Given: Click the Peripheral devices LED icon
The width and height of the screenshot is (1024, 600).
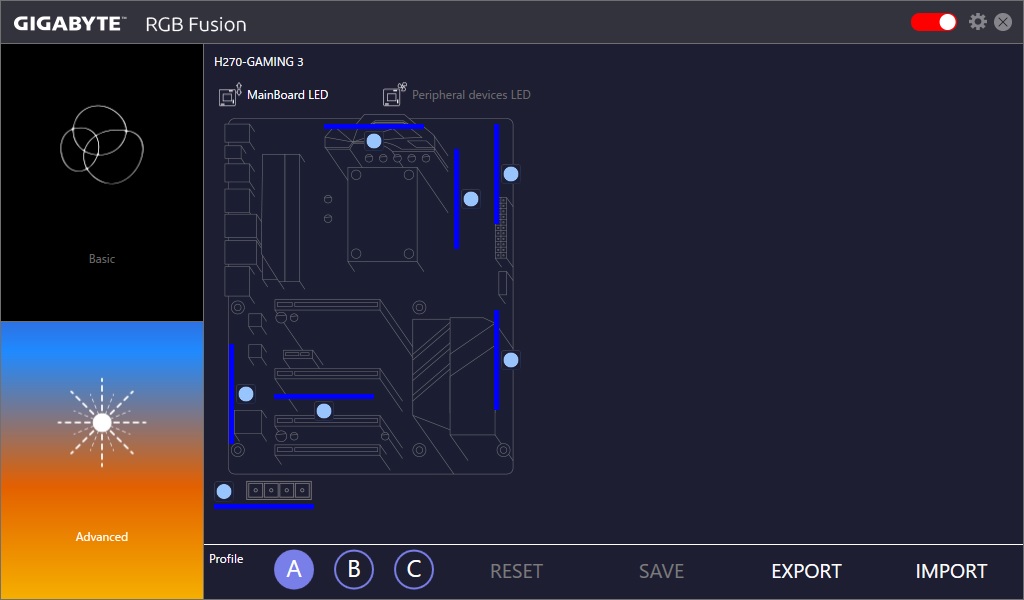Looking at the screenshot, I should [x=394, y=95].
